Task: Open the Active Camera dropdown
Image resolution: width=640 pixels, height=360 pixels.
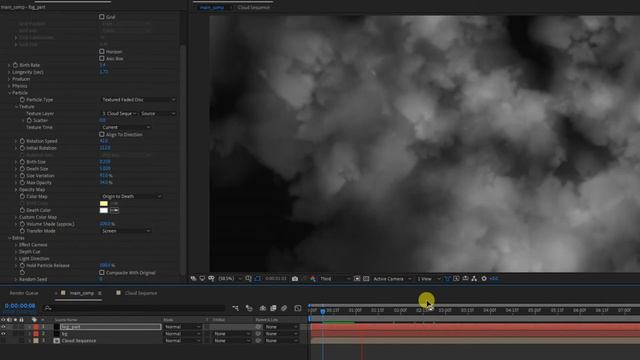Action: coord(392,279)
